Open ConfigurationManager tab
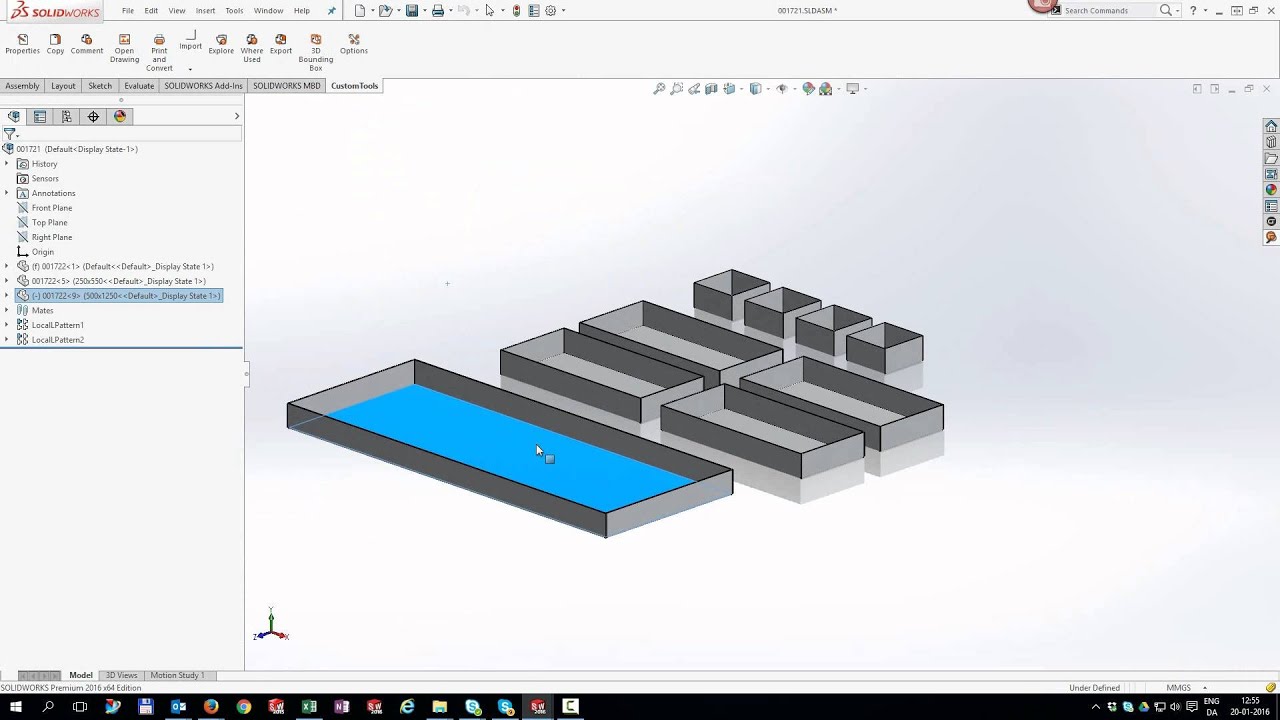1280x720 pixels. [x=67, y=116]
